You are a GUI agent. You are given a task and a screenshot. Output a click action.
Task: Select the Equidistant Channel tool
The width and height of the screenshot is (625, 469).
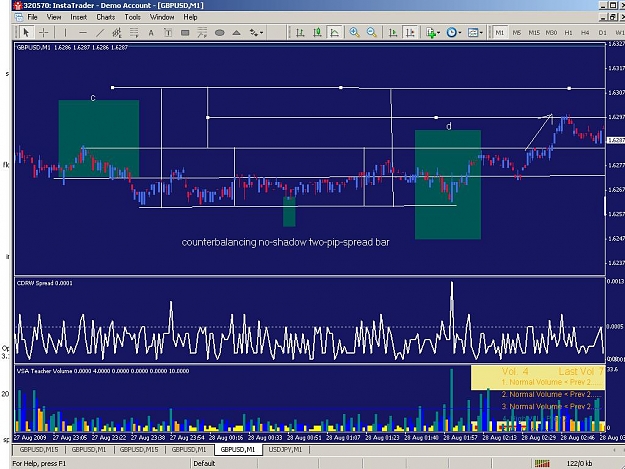(x=117, y=33)
